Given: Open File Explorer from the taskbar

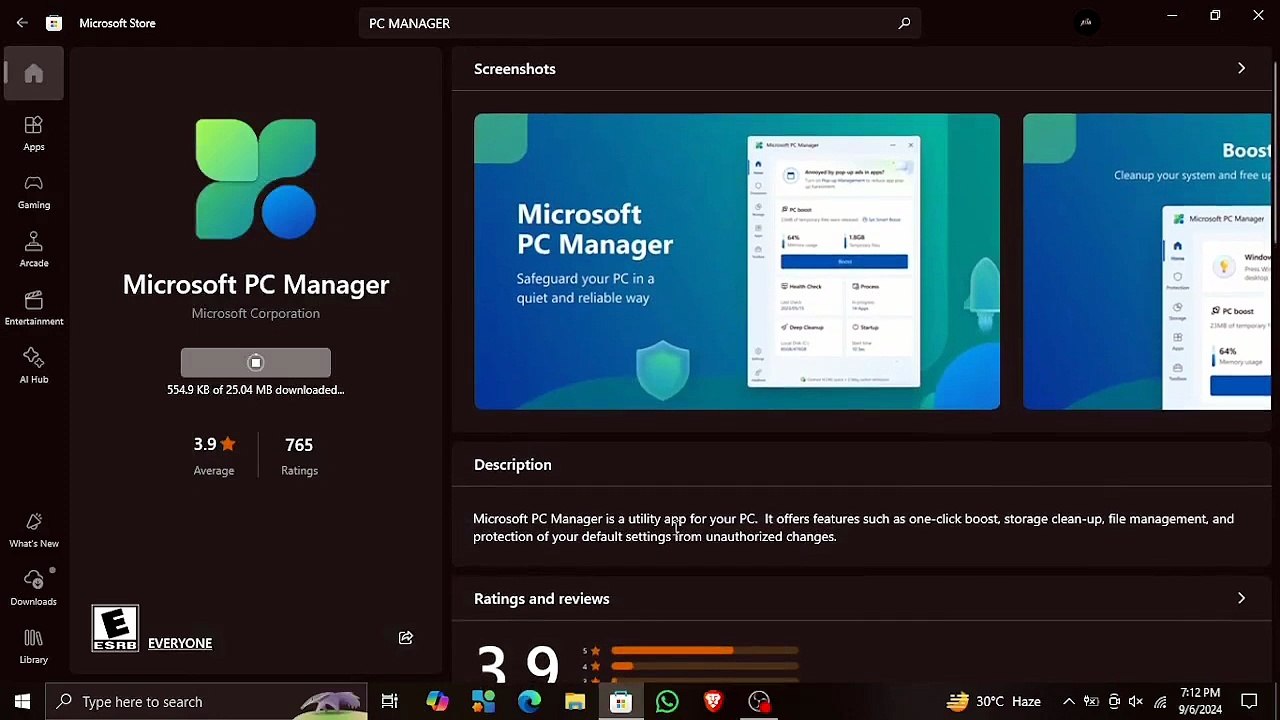Looking at the screenshot, I should (x=575, y=702).
